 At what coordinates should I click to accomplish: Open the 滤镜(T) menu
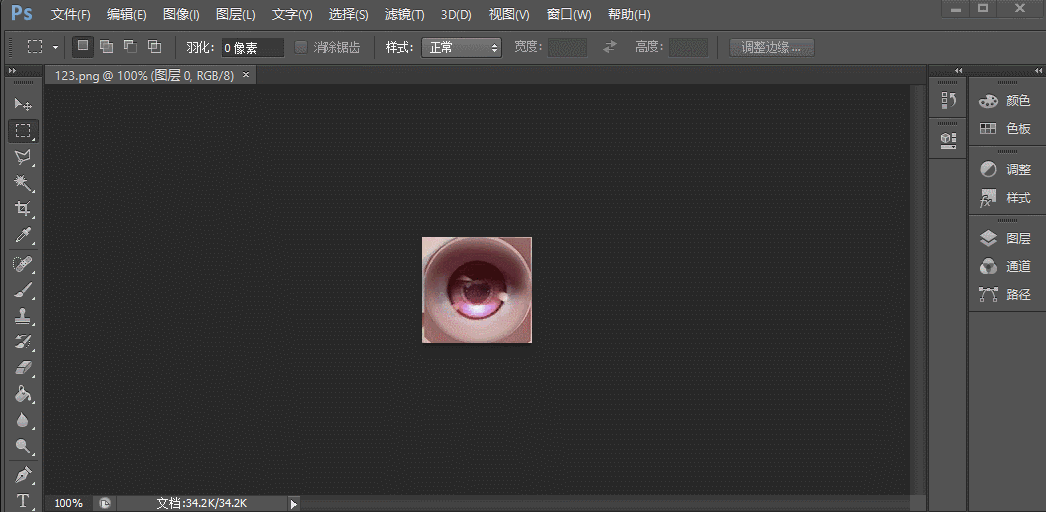[x=404, y=15]
